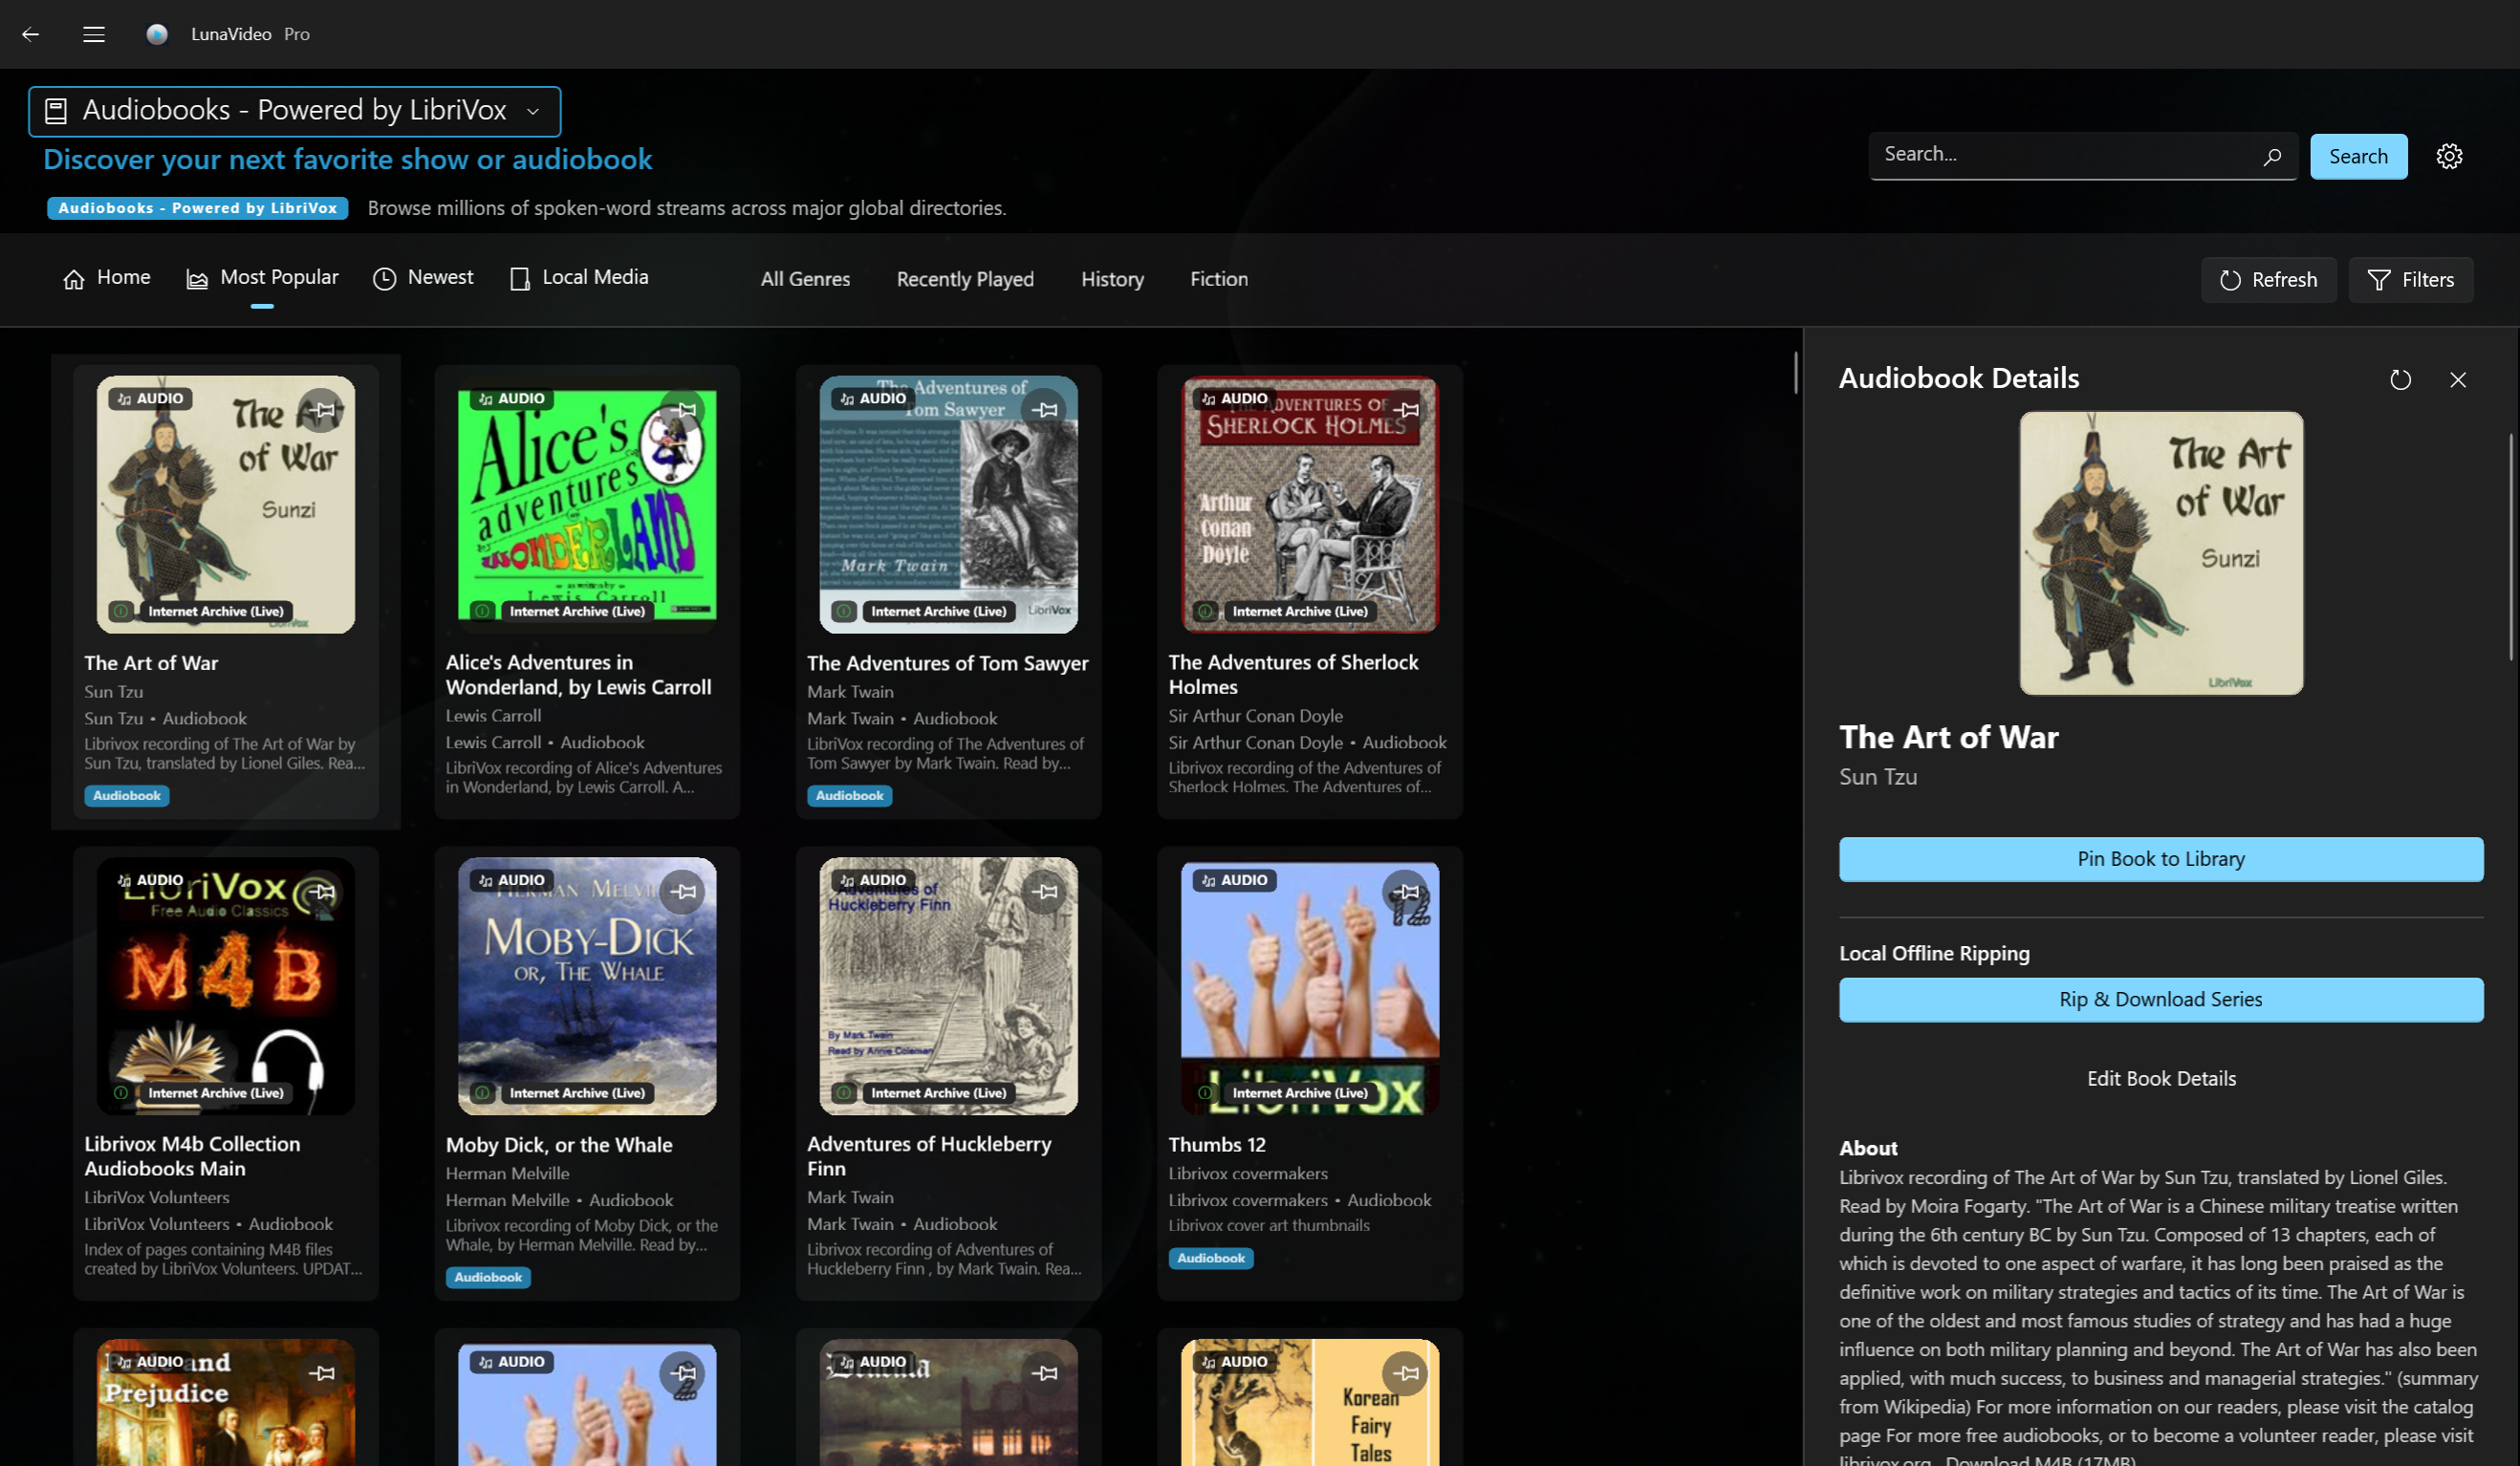2520x1466 pixels.
Task: Go to the Home tab
Action: pos(107,278)
